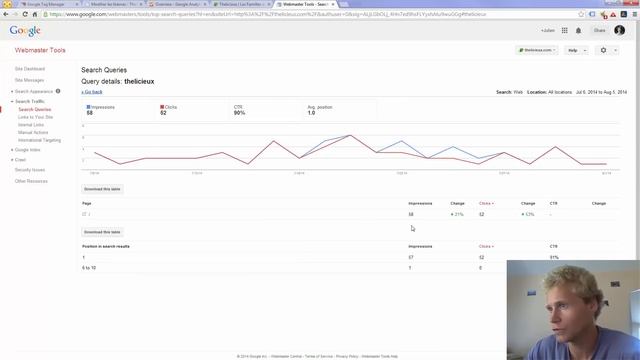640x360 pixels.
Task: Toggle the Clicks series in the chart
Action: coord(169,107)
